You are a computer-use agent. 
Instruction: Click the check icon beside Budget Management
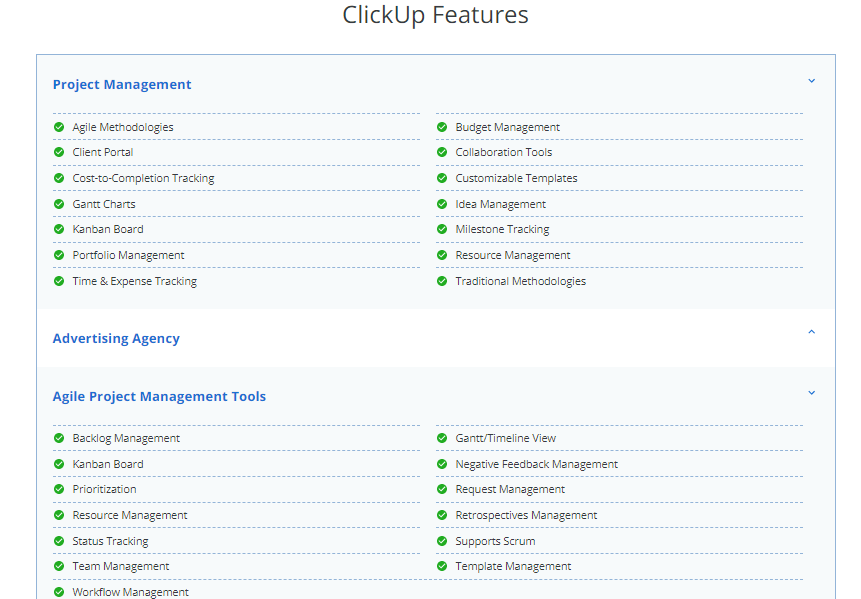point(442,127)
